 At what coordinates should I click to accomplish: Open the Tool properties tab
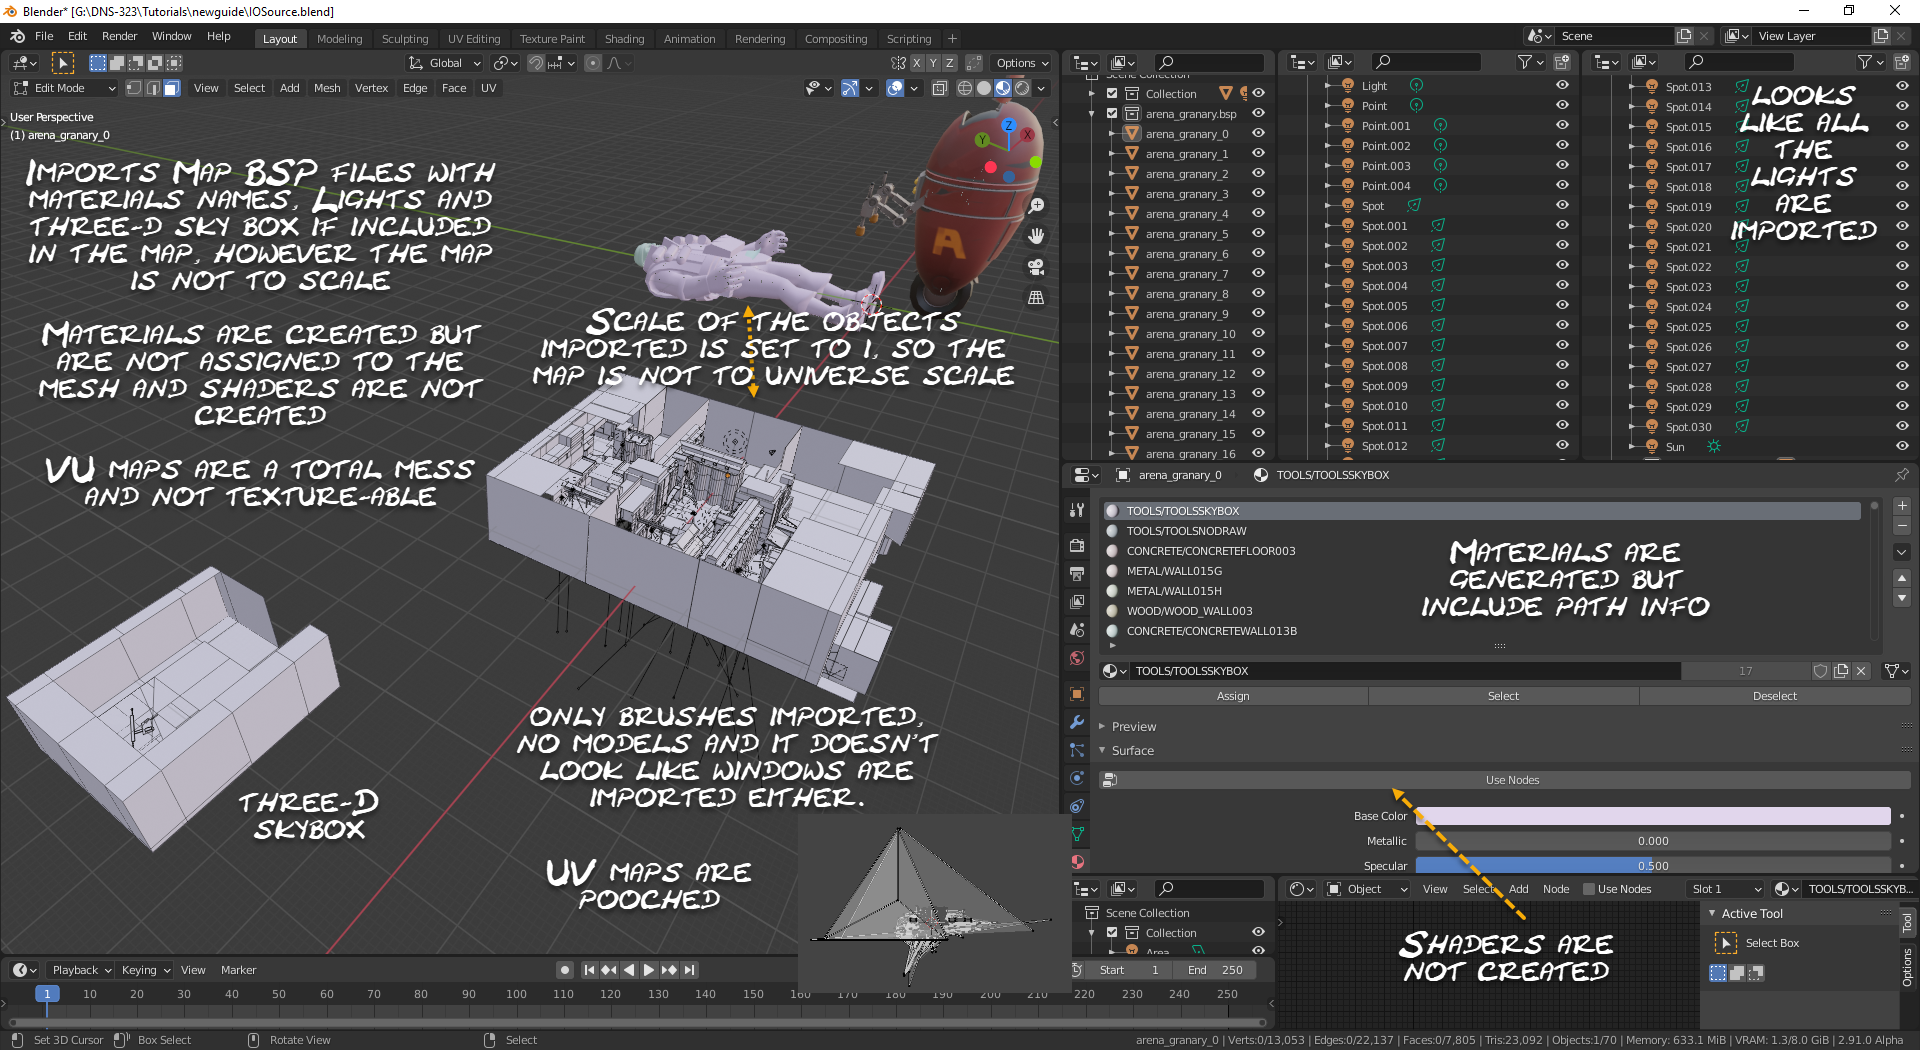coord(1077,510)
